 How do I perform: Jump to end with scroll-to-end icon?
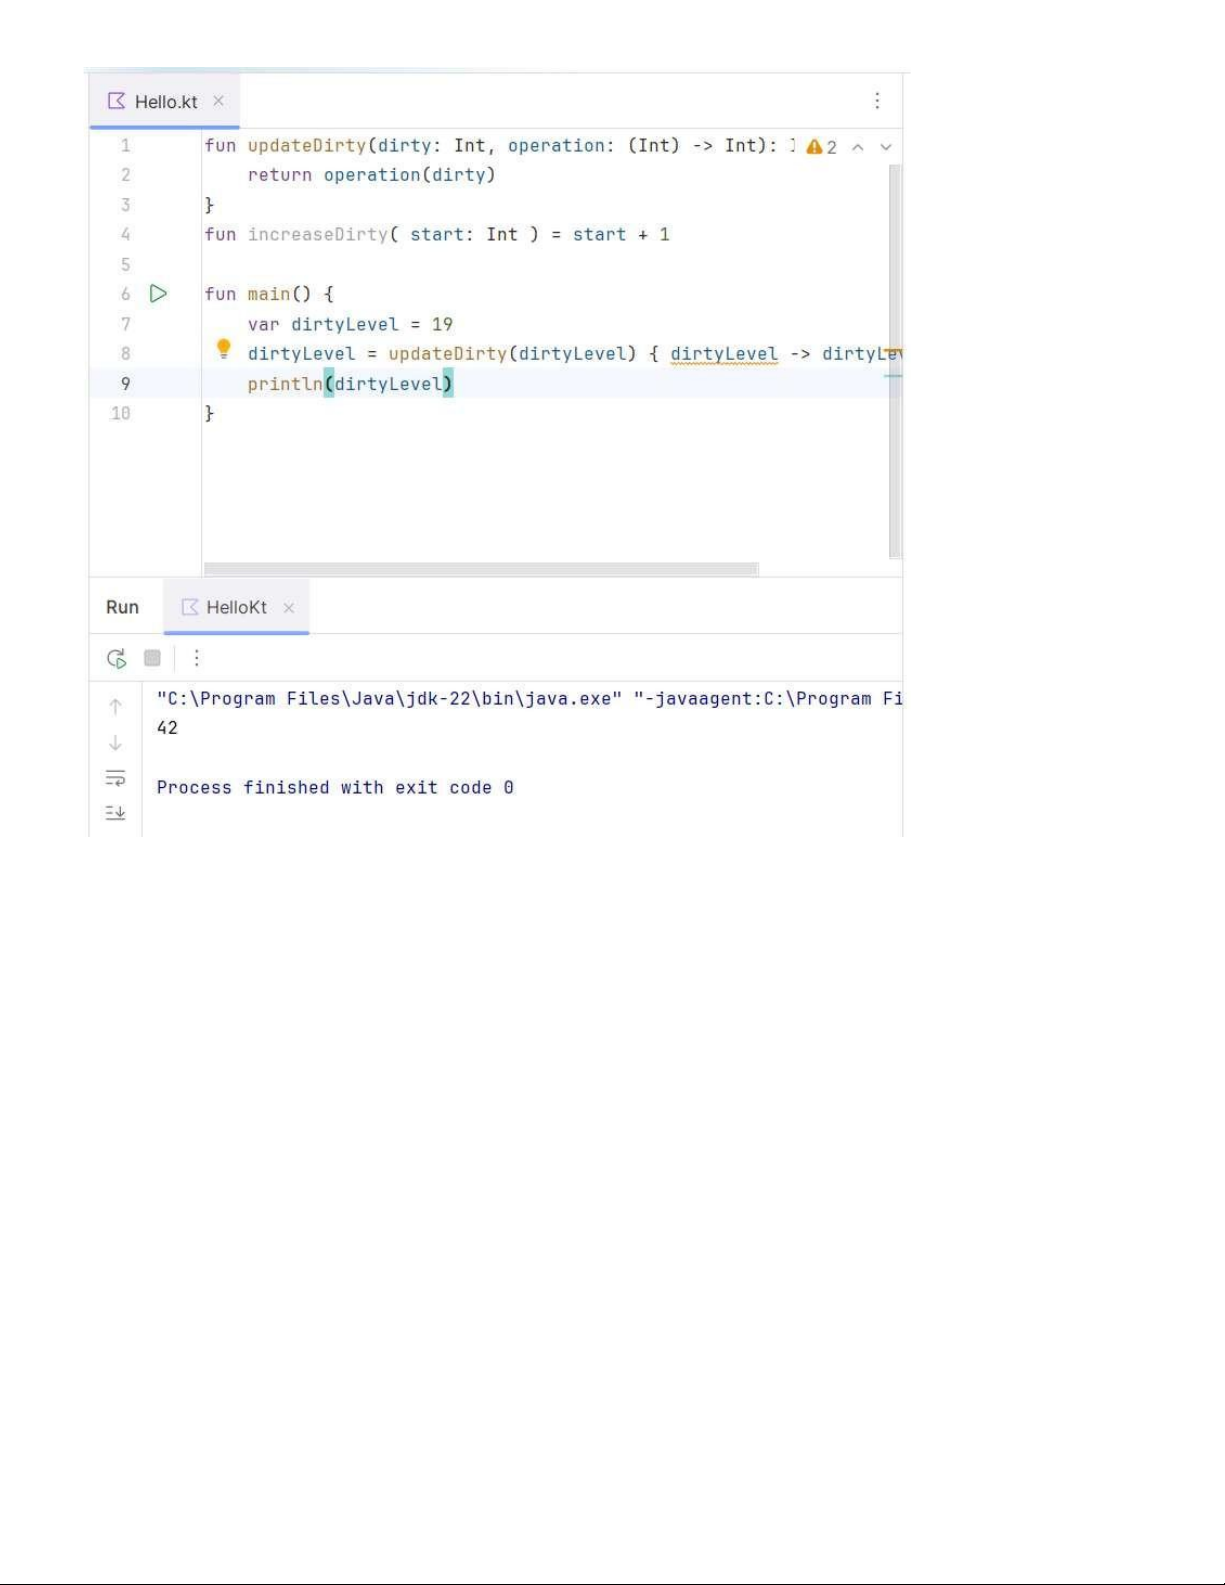(116, 813)
